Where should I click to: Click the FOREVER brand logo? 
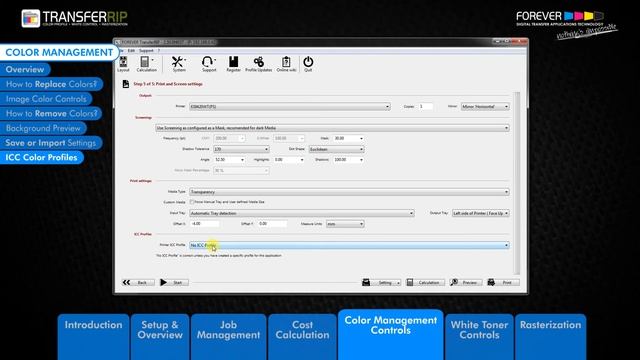click(x=566, y=24)
